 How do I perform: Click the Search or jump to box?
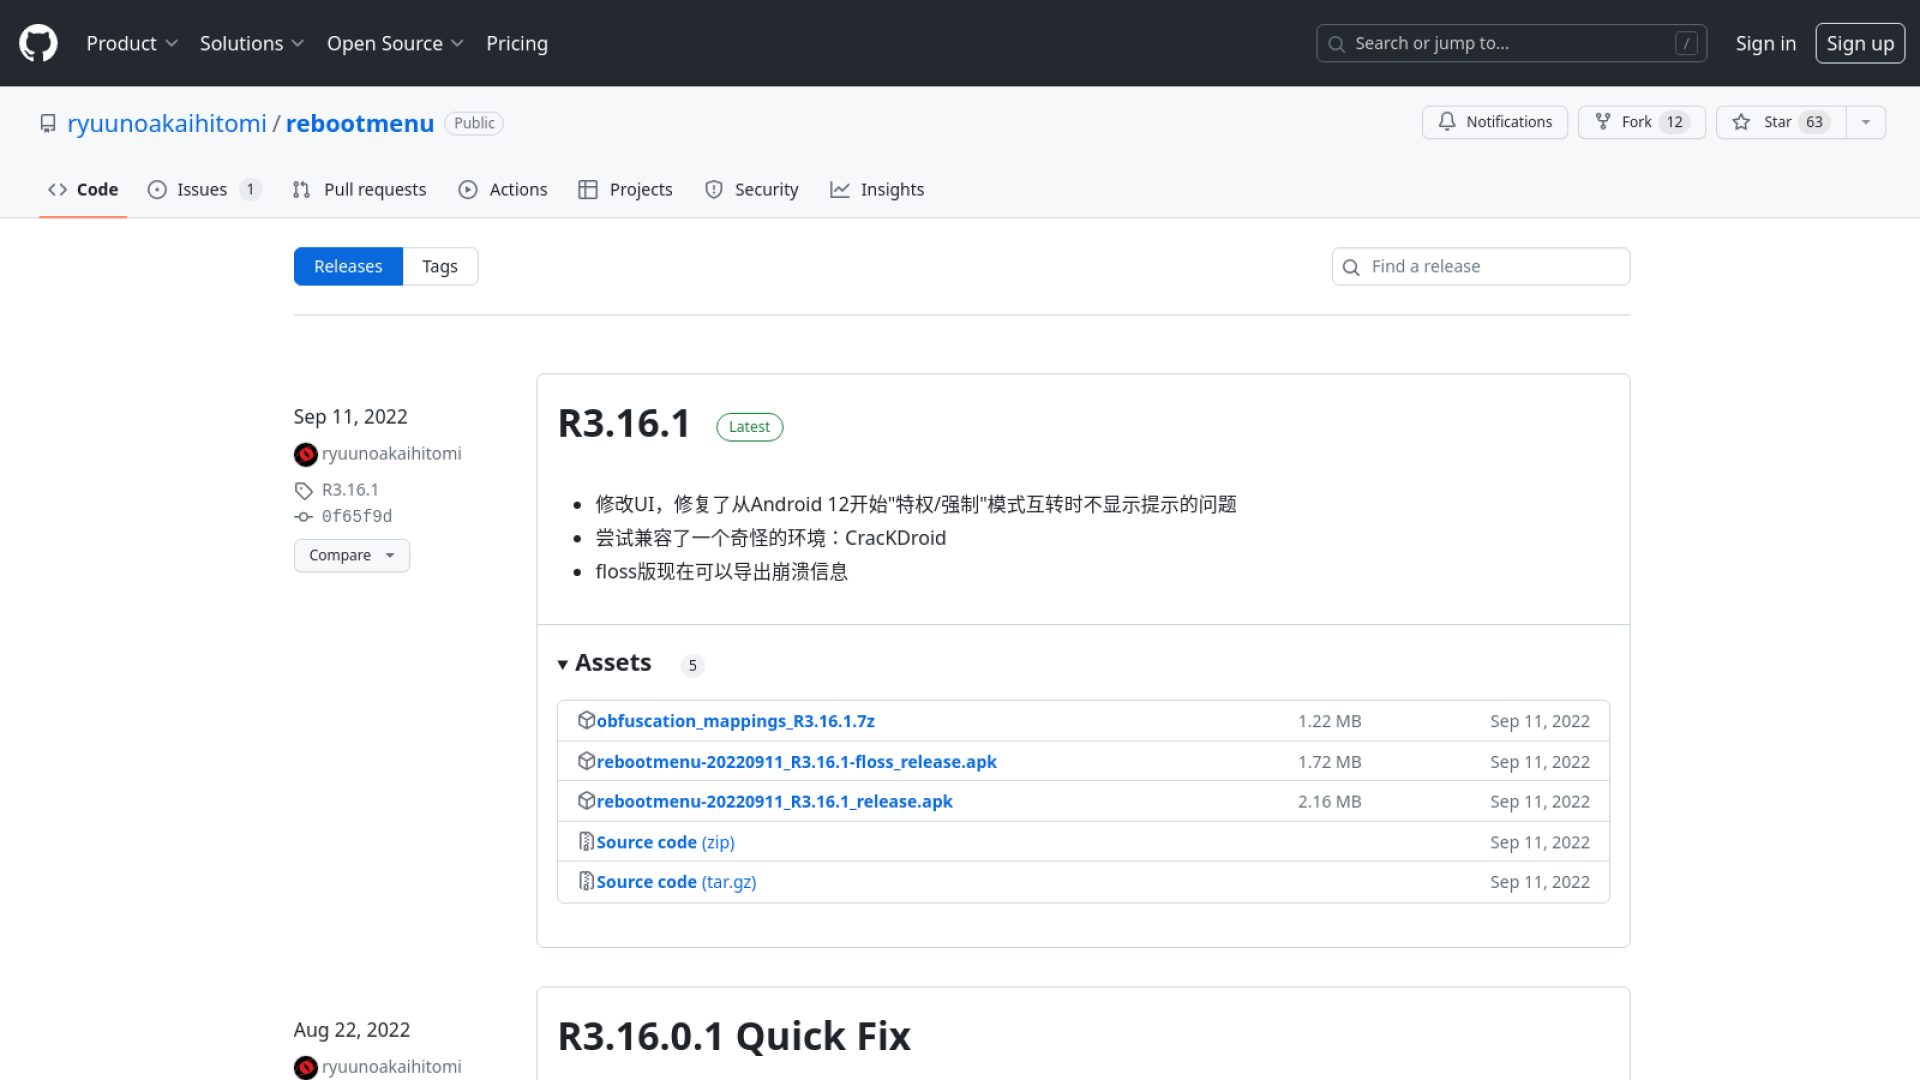pyautogui.click(x=1510, y=43)
